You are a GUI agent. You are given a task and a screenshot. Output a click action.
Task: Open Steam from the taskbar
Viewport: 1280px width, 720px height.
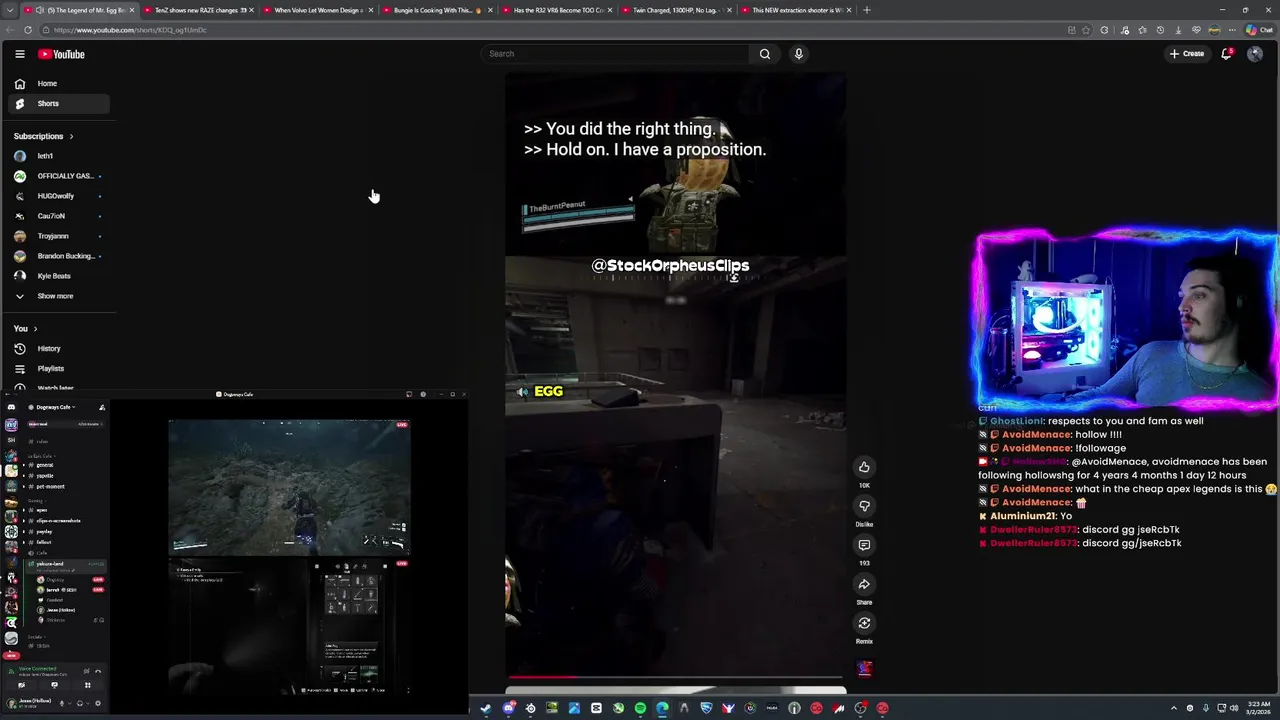tap(486, 708)
